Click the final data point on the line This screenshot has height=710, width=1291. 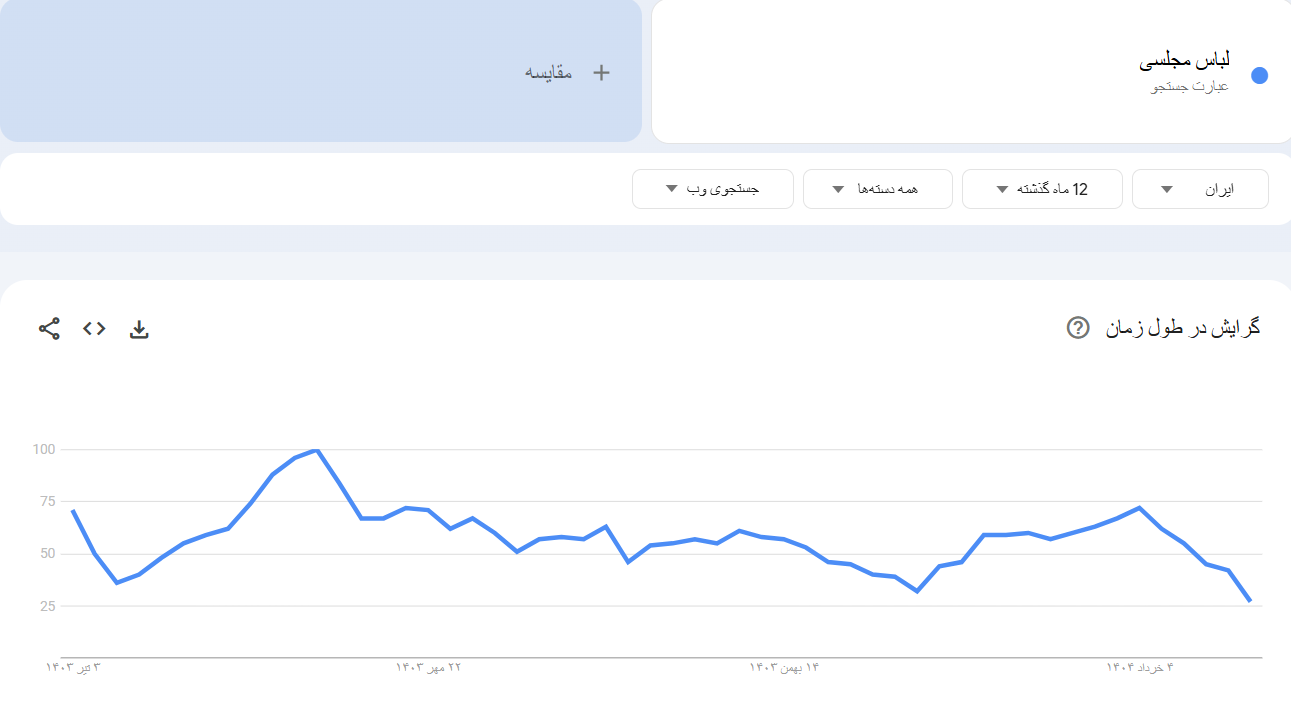(x=1250, y=601)
